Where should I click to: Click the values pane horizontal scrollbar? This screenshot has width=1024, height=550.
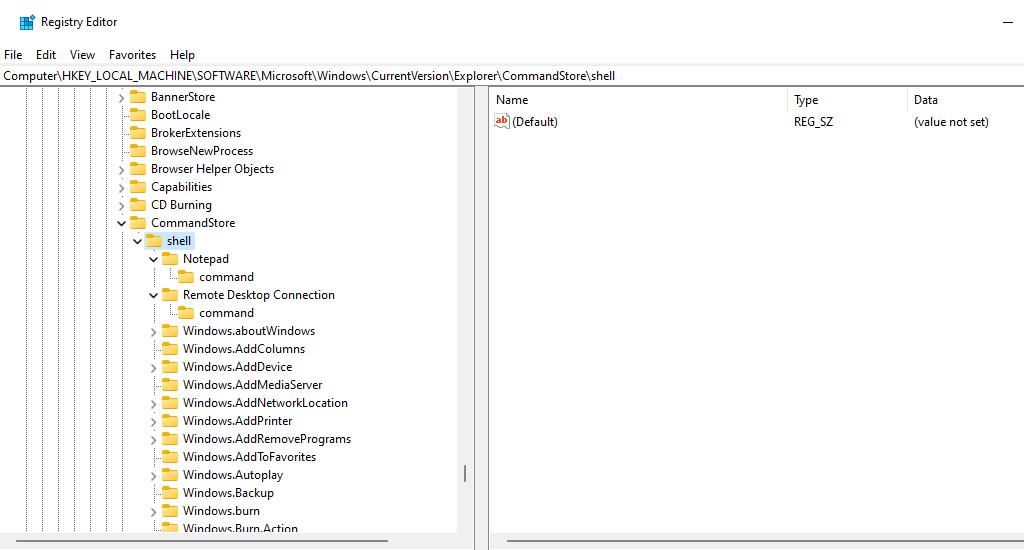click(x=765, y=541)
